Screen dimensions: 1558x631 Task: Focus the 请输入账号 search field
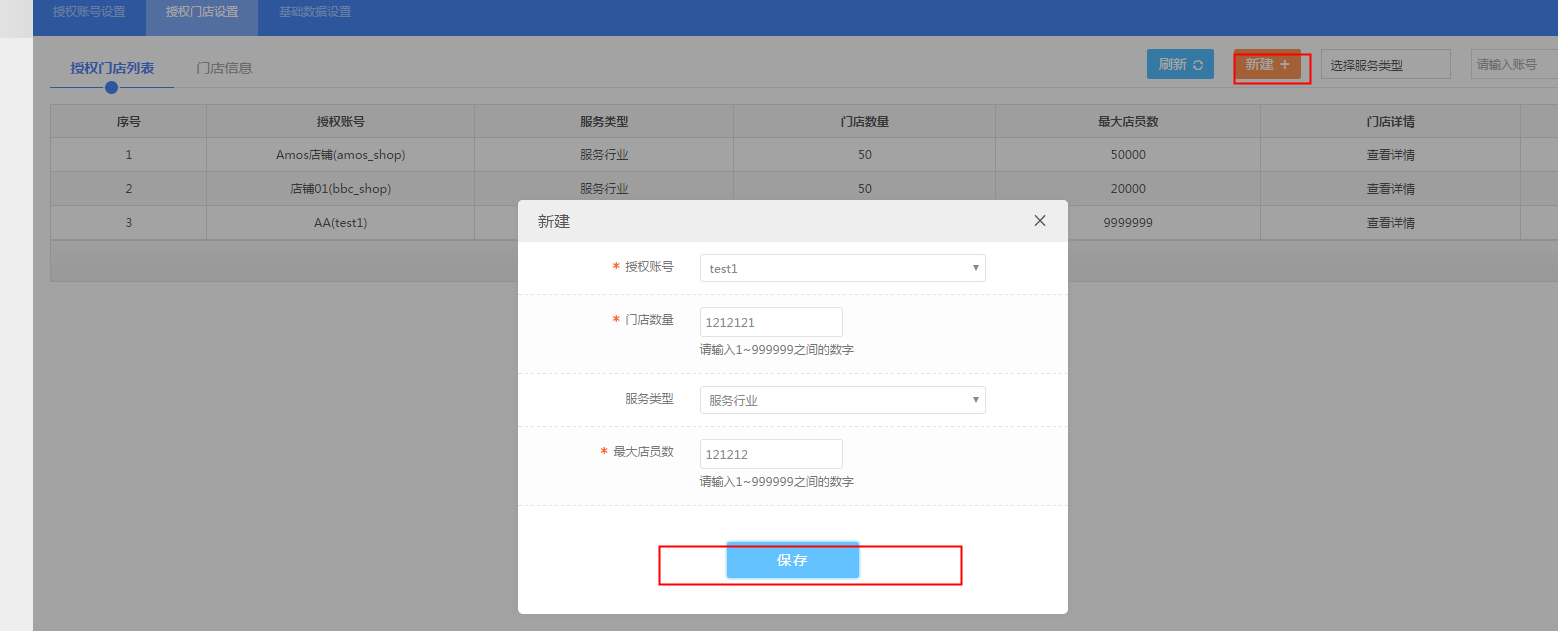tap(1513, 64)
